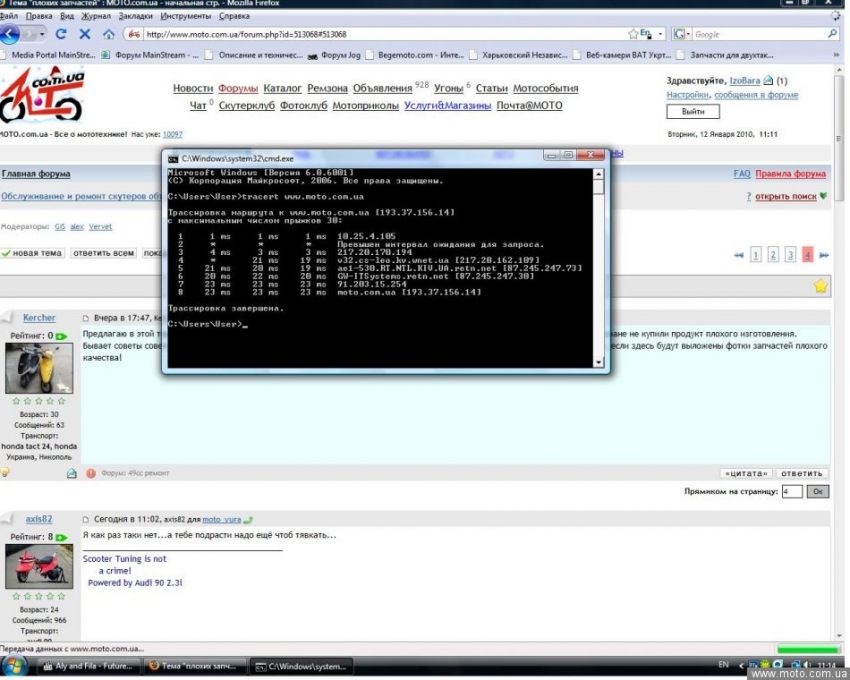Click the новая тема button
The height and width of the screenshot is (680, 850).
click(x=33, y=253)
